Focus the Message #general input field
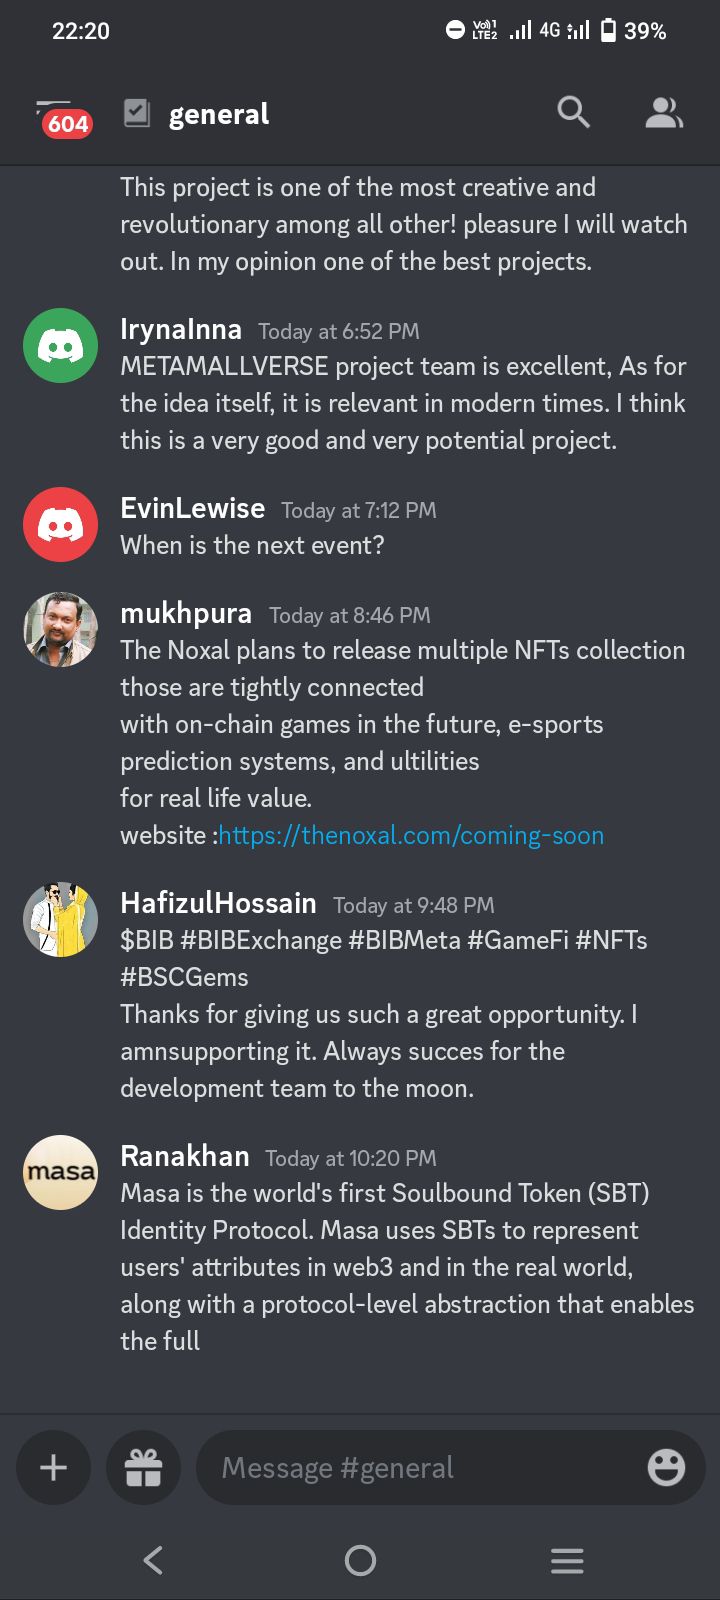 coord(420,1467)
